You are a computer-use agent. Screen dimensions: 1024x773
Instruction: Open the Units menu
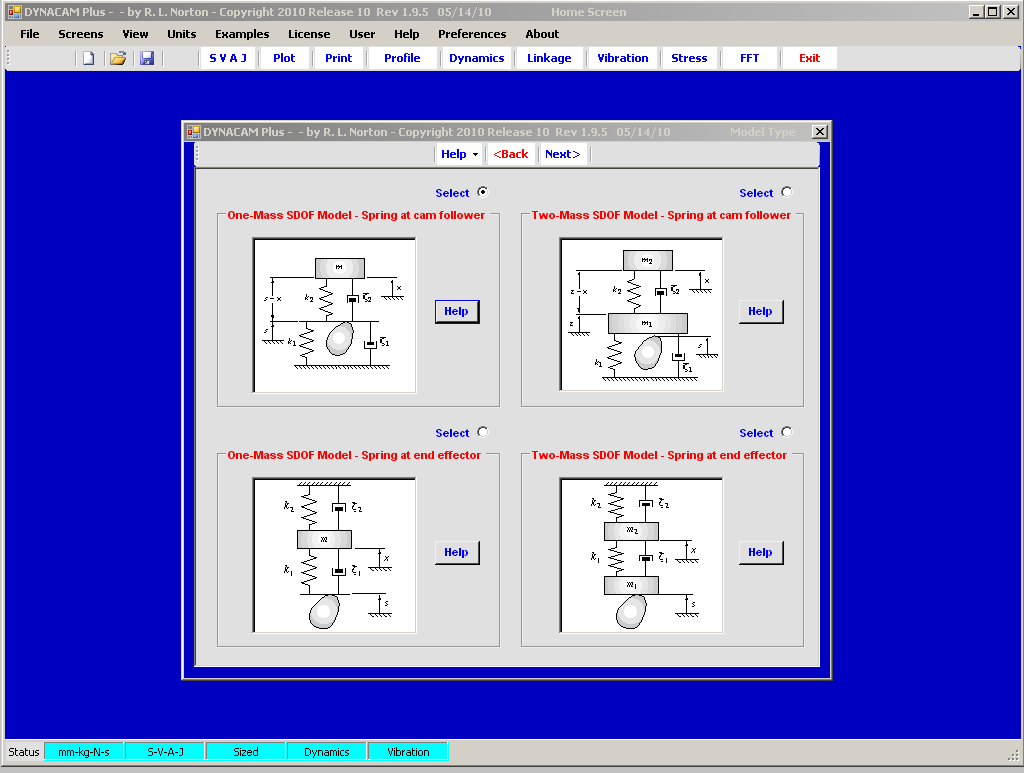tap(182, 34)
